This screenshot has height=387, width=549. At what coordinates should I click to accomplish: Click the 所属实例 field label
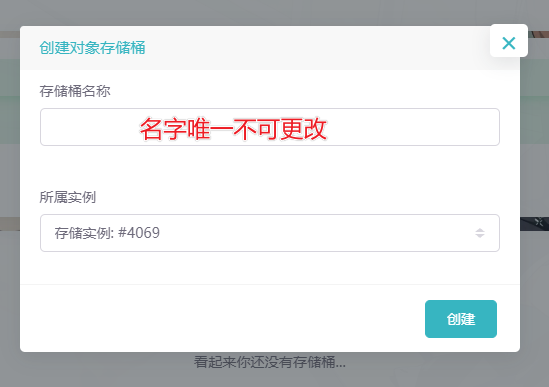coord(68,197)
